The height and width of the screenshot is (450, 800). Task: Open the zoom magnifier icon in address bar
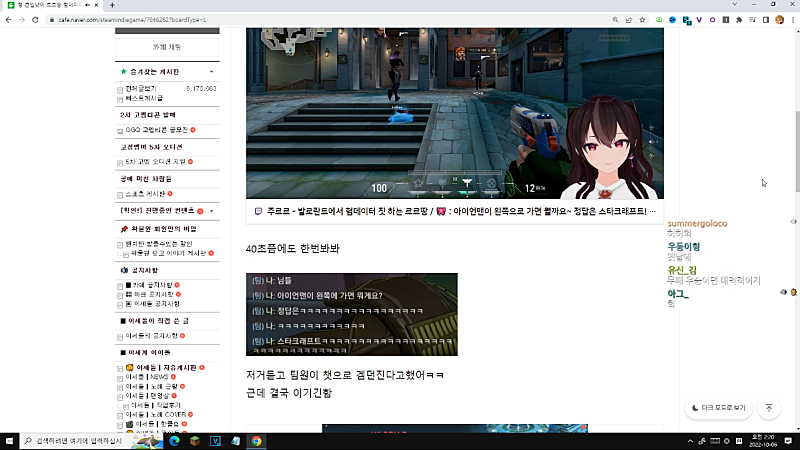point(615,20)
